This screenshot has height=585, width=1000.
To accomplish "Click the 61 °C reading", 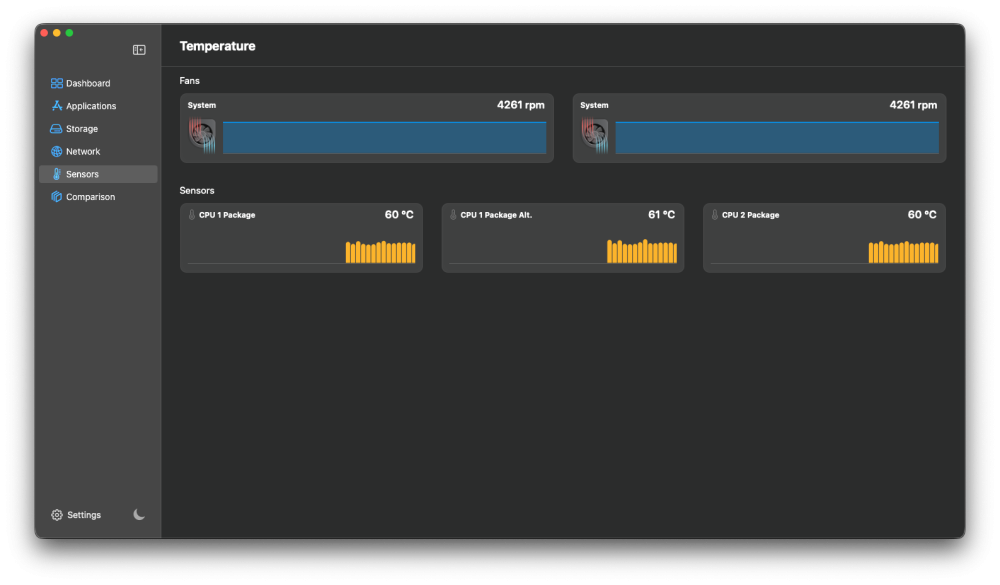I will point(661,214).
